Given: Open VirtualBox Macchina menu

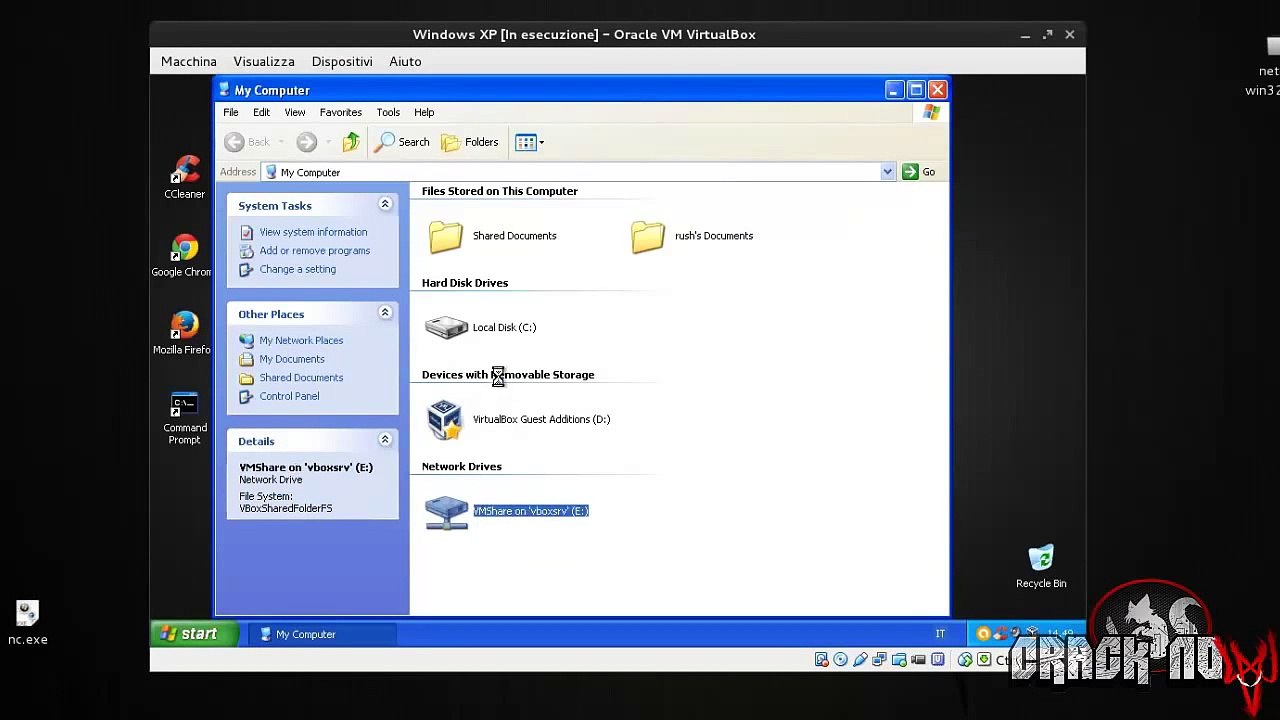Looking at the screenshot, I should pos(189,61).
